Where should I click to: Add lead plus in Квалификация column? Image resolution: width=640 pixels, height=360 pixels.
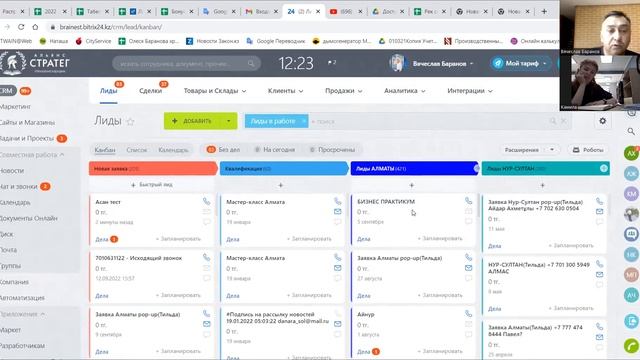coord(280,185)
